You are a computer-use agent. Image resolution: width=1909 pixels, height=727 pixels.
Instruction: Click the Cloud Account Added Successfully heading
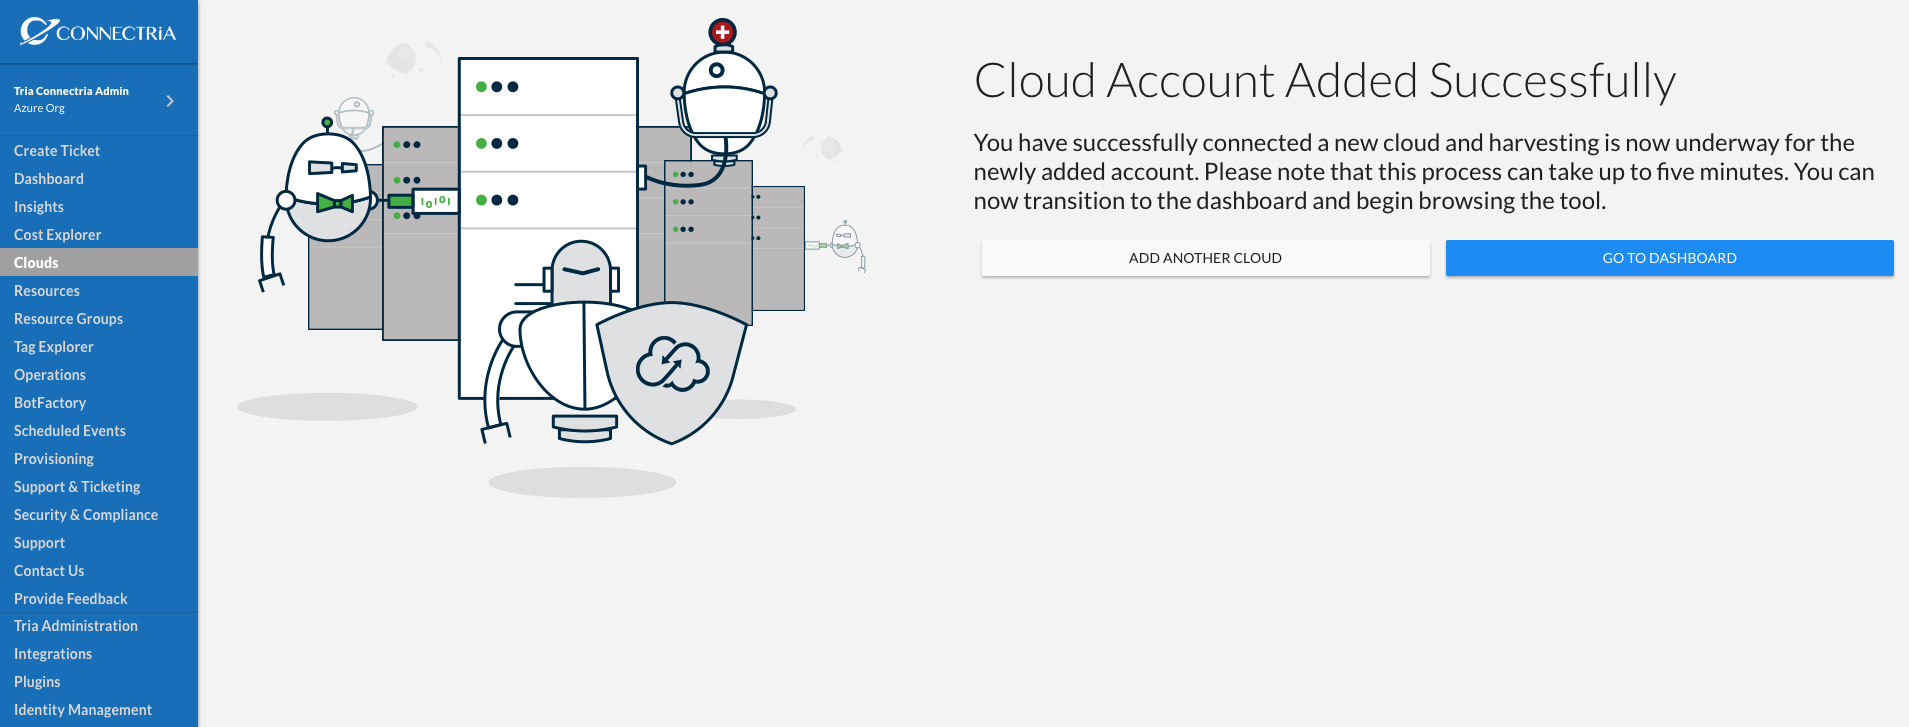[1325, 81]
